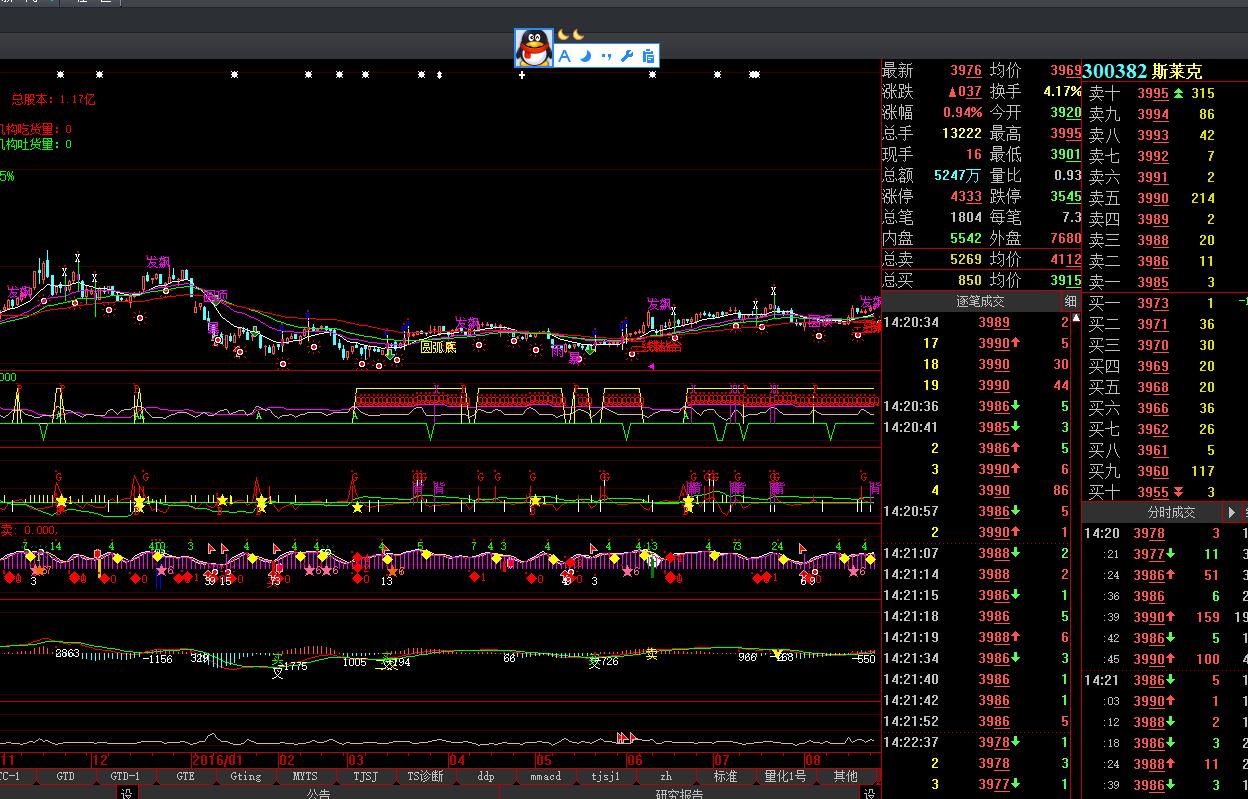
Task: Click the blue moon icon in QQ toolbar
Action: pos(586,56)
